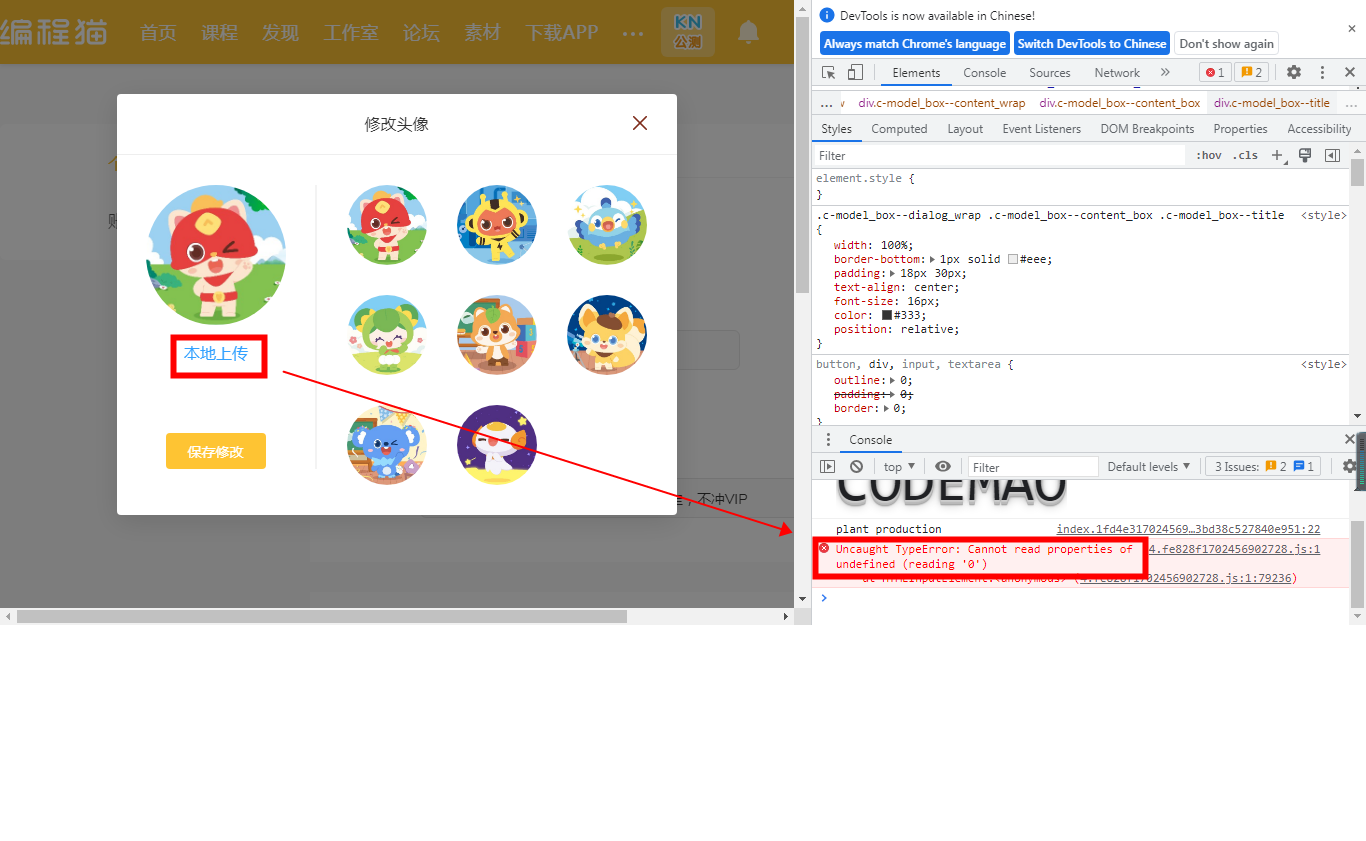Open the #333 color swatch
The image size is (1366, 841).
[x=886, y=315]
